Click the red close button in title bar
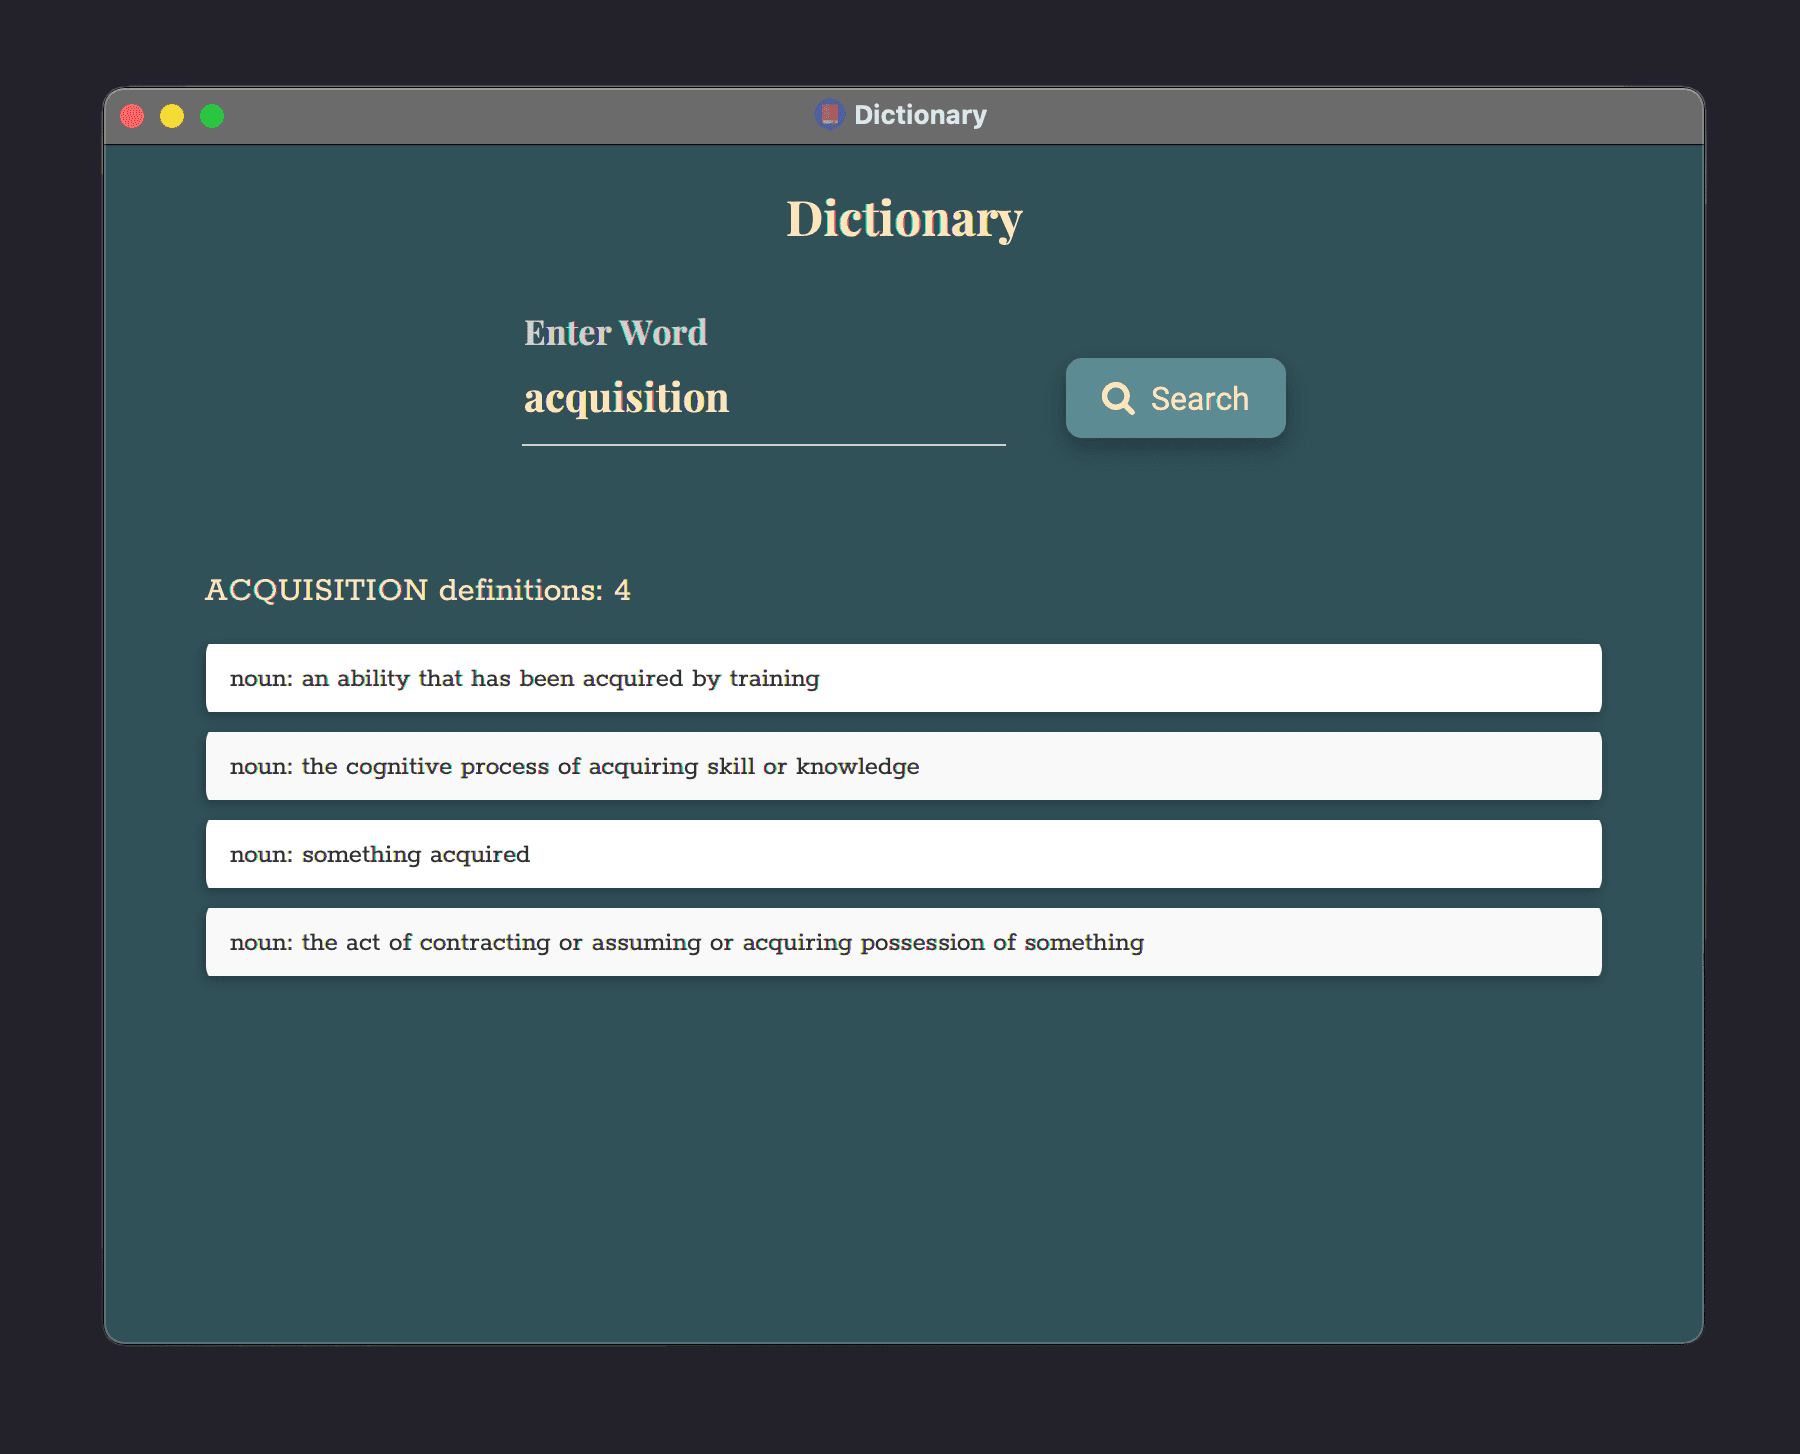This screenshot has height=1454, width=1800. click(x=132, y=115)
